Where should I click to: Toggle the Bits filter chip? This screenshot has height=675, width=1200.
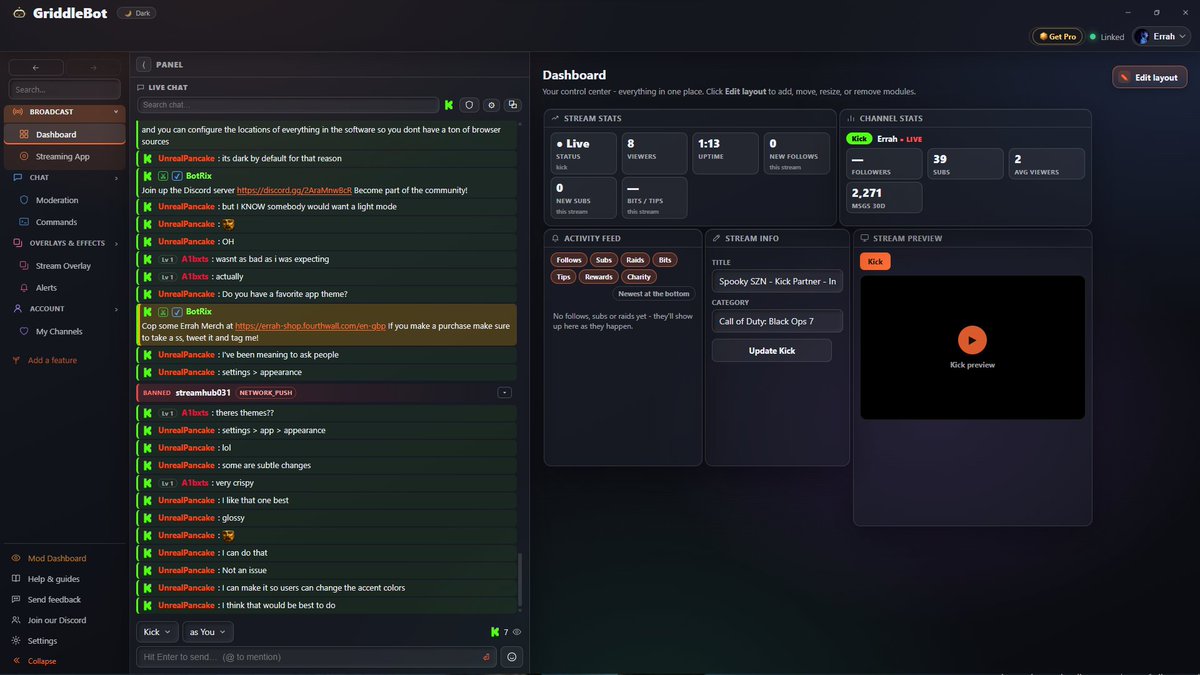coord(665,260)
